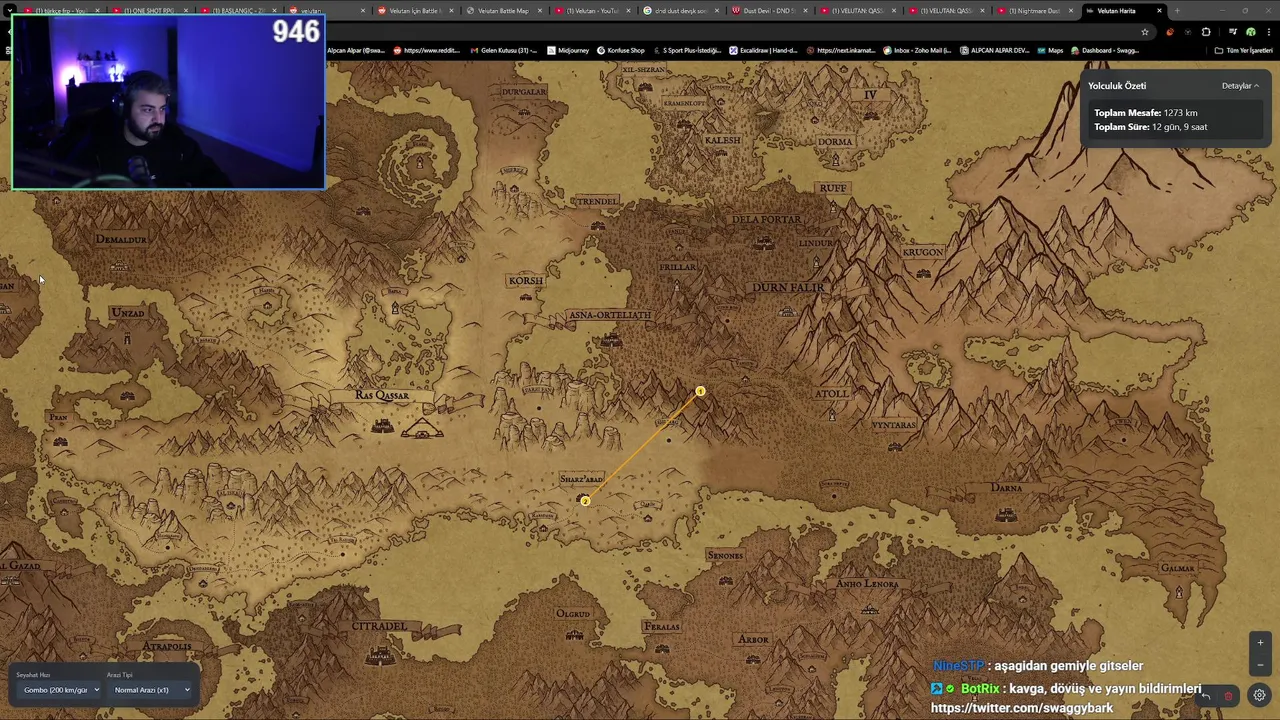Open a new browser tab with plus
This screenshot has height=720, width=1280.
pos(1177,11)
